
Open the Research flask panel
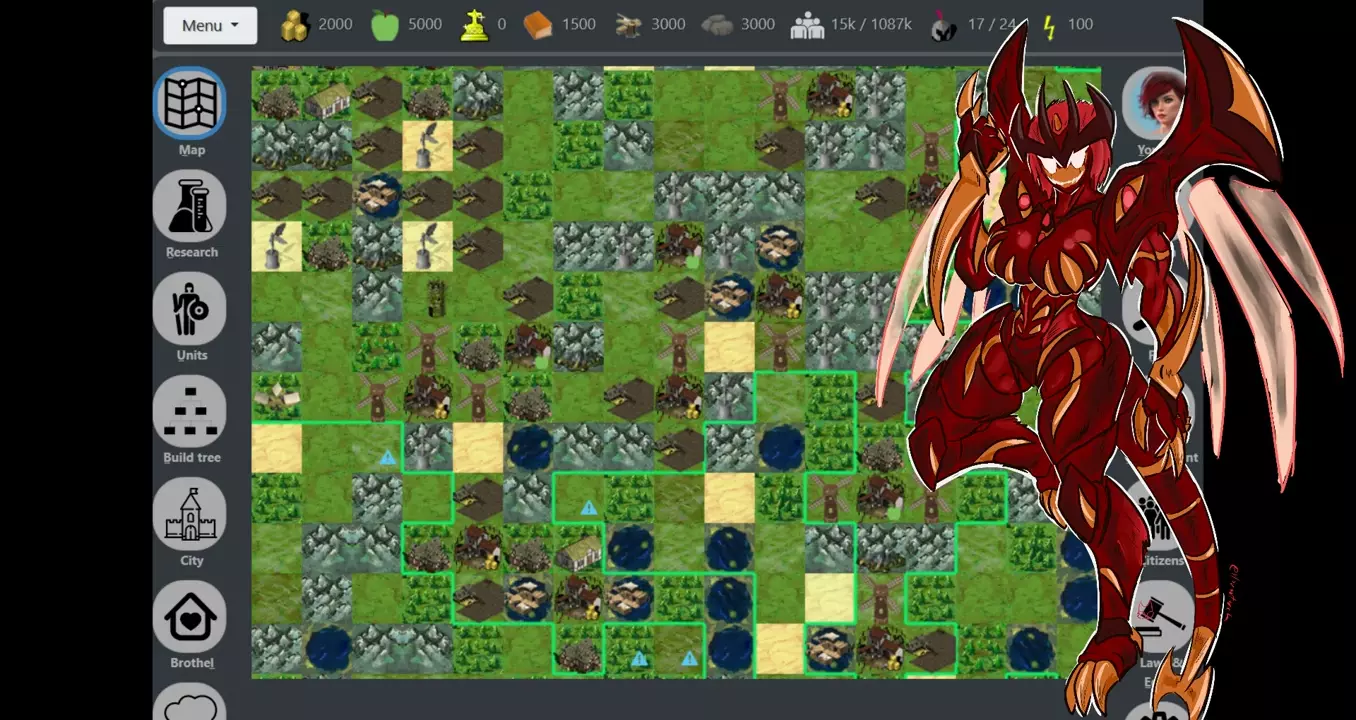[x=190, y=206]
